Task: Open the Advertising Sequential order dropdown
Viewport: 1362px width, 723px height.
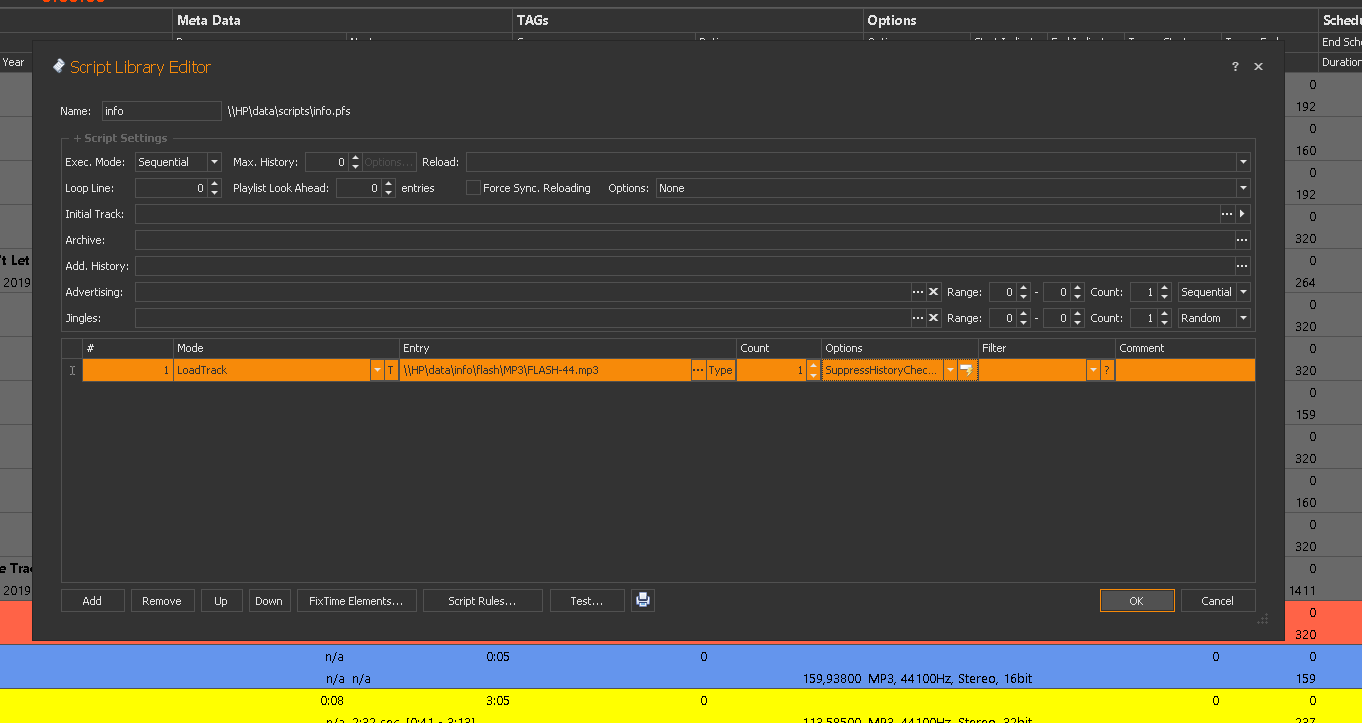Action: [1243, 292]
